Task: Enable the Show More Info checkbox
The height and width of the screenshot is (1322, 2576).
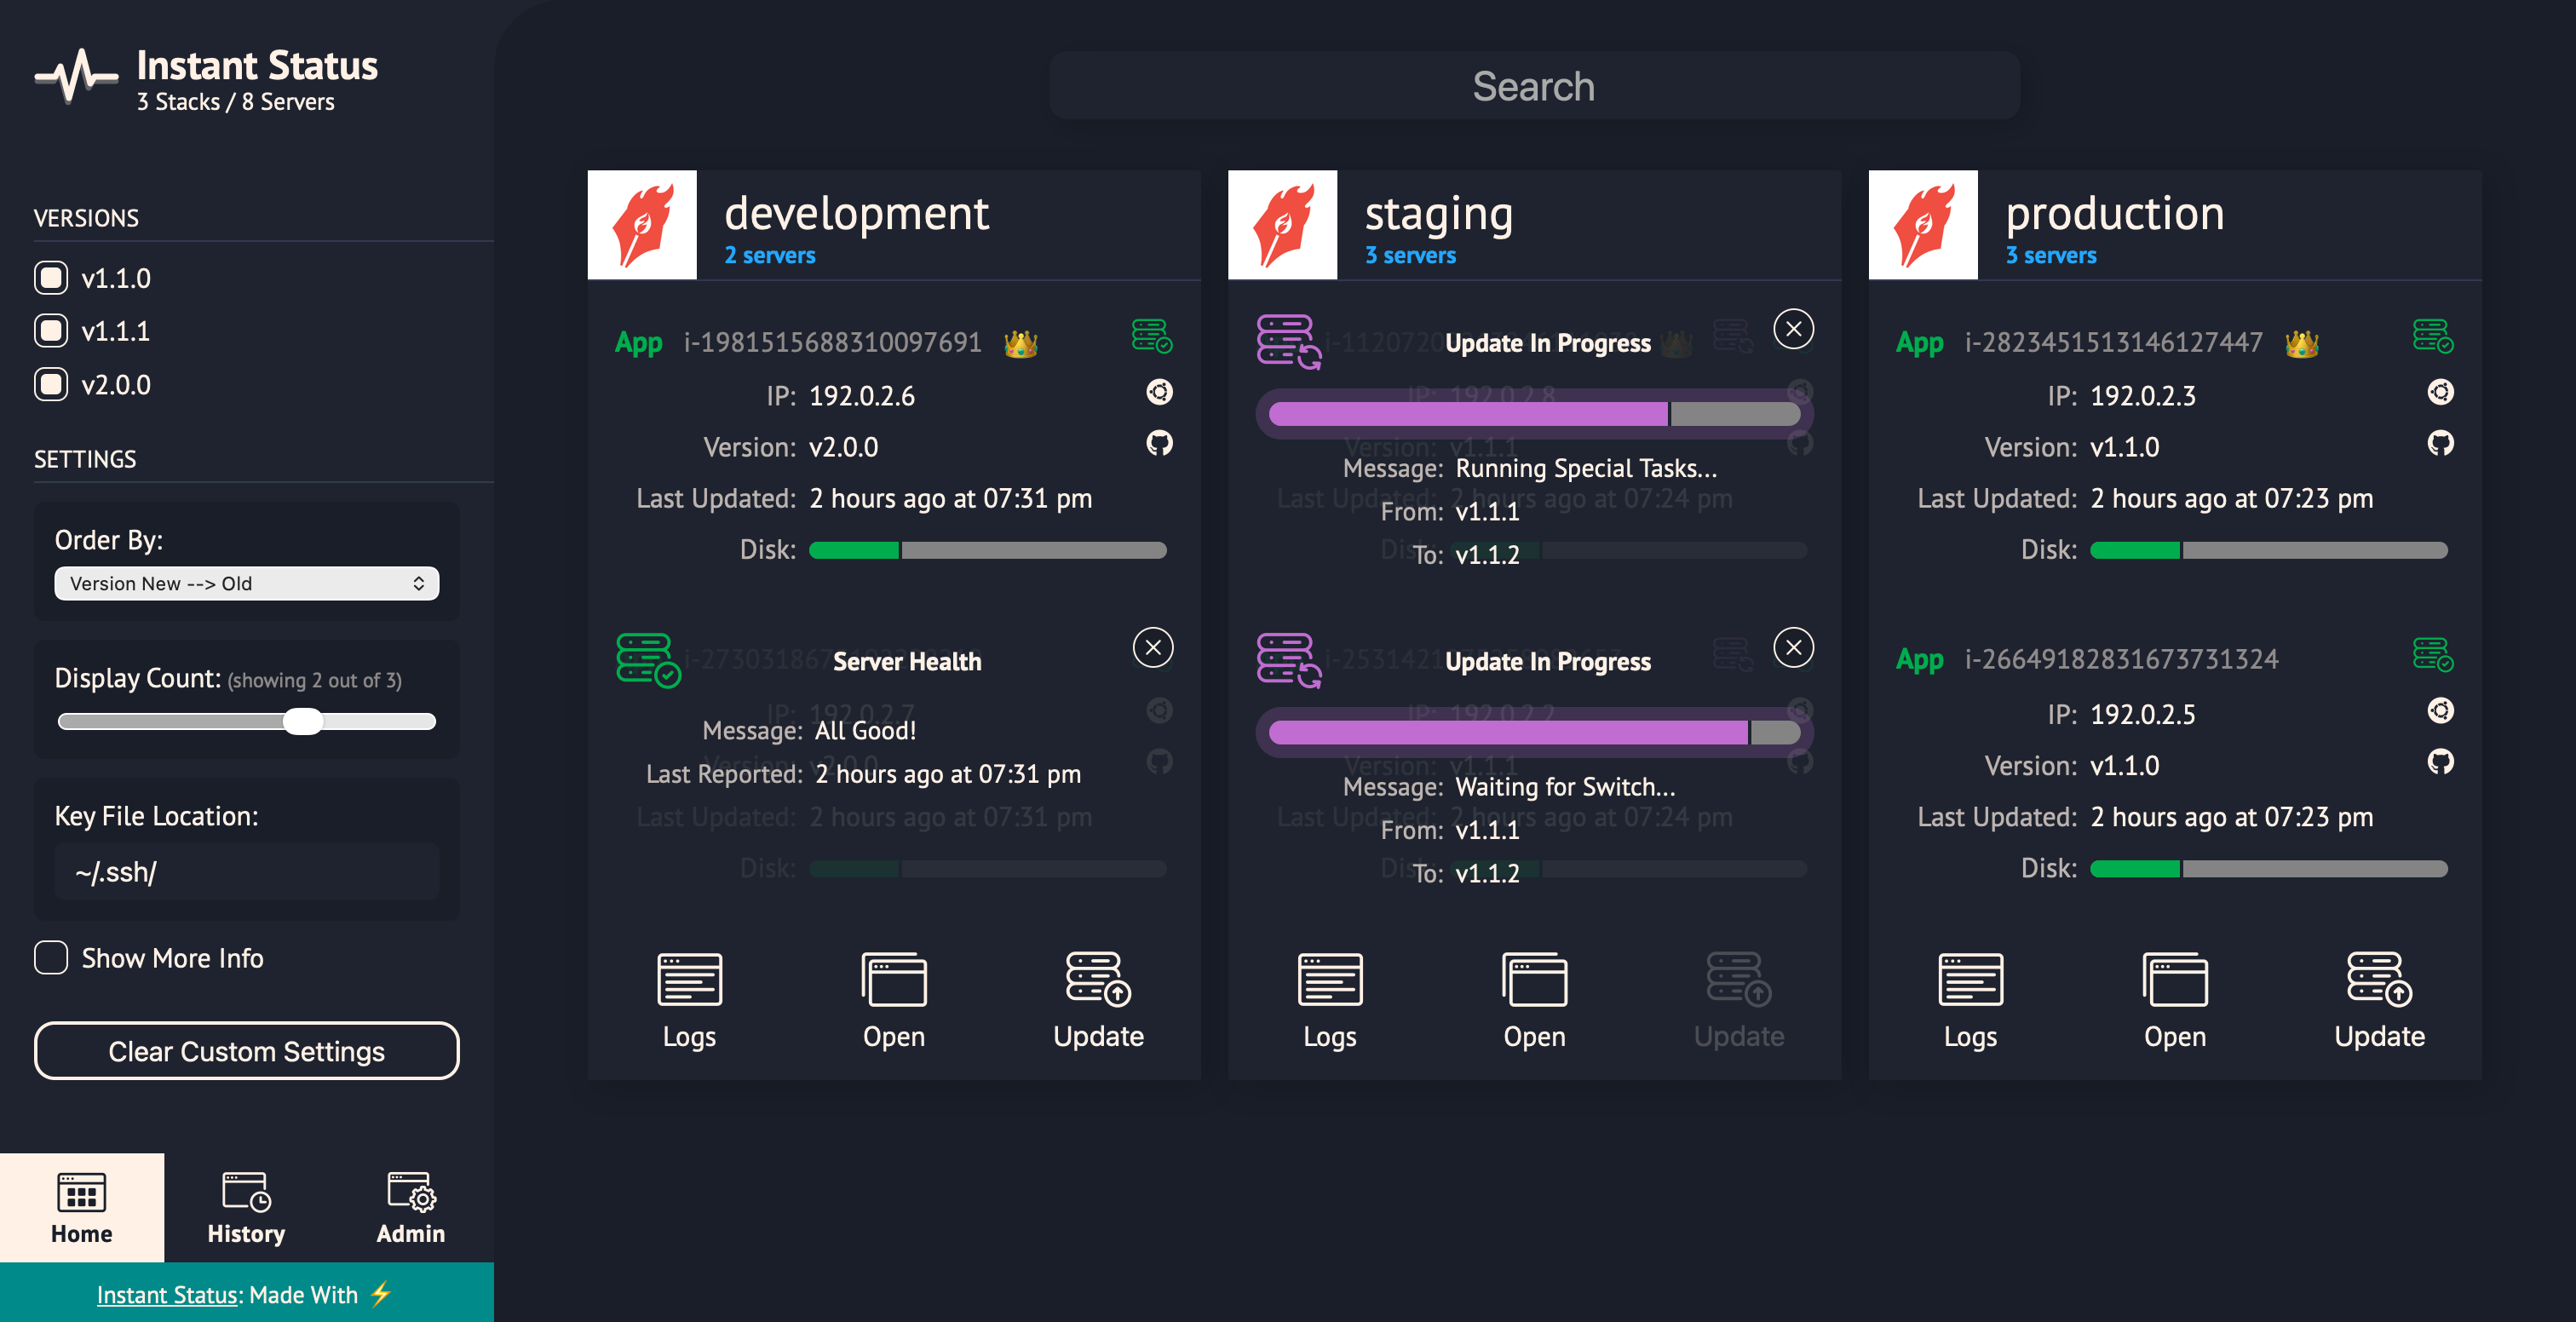Action: point(51,958)
